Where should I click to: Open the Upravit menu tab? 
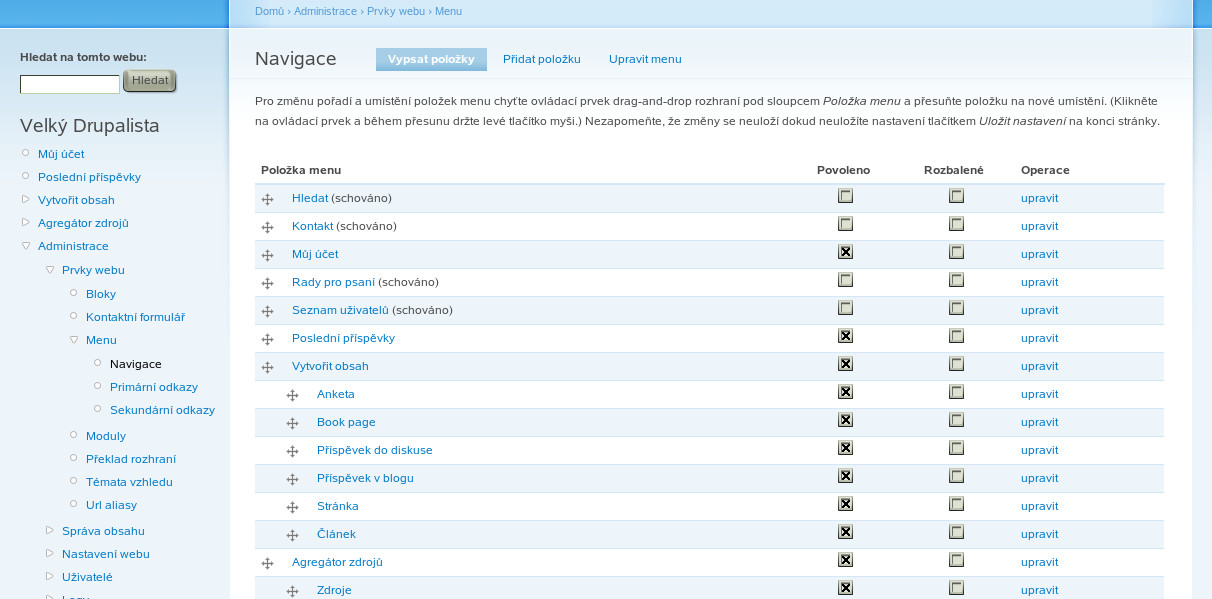point(645,59)
